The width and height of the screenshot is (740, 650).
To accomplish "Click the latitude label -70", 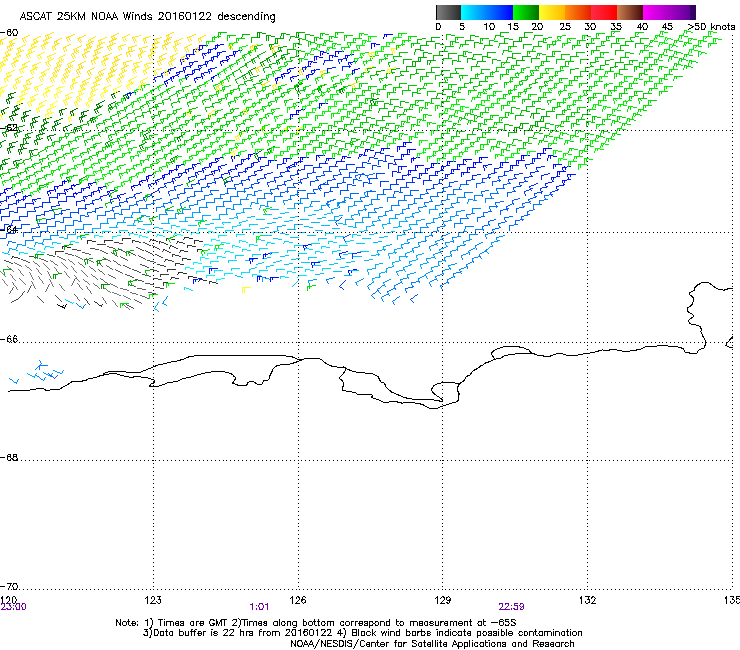I will (x=9, y=586).
